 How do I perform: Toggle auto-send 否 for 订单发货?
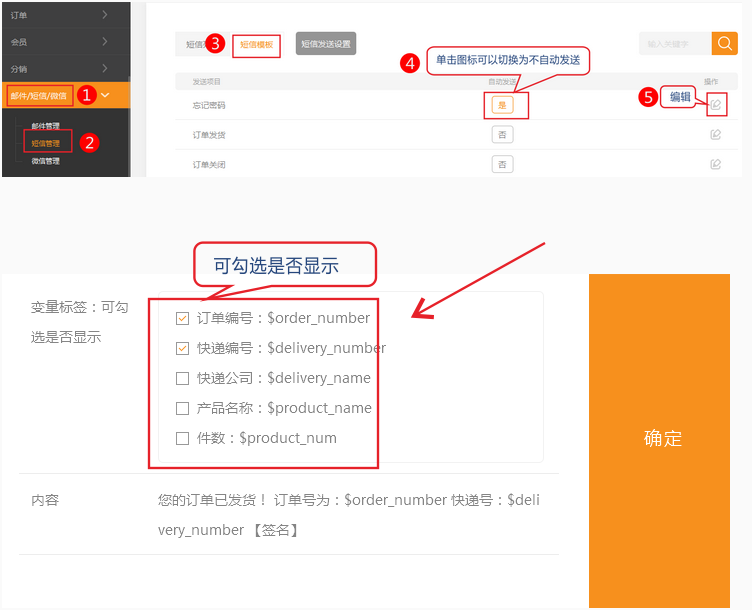click(x=502, y=135)
